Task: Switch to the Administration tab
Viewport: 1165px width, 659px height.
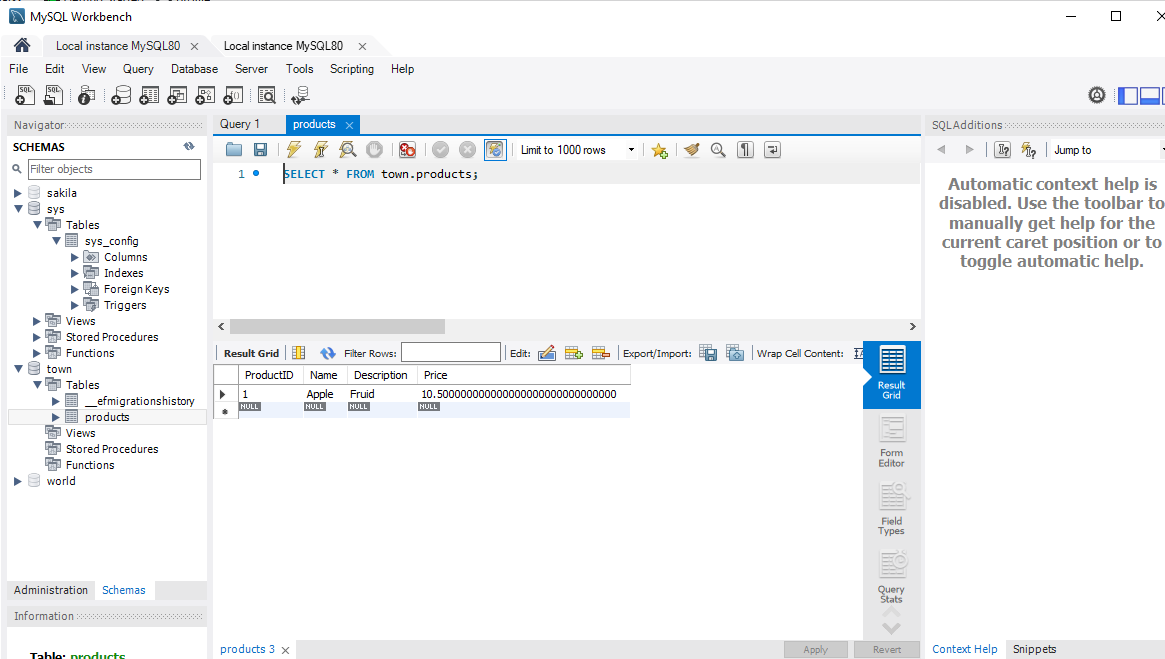Action: coord(51,590)
